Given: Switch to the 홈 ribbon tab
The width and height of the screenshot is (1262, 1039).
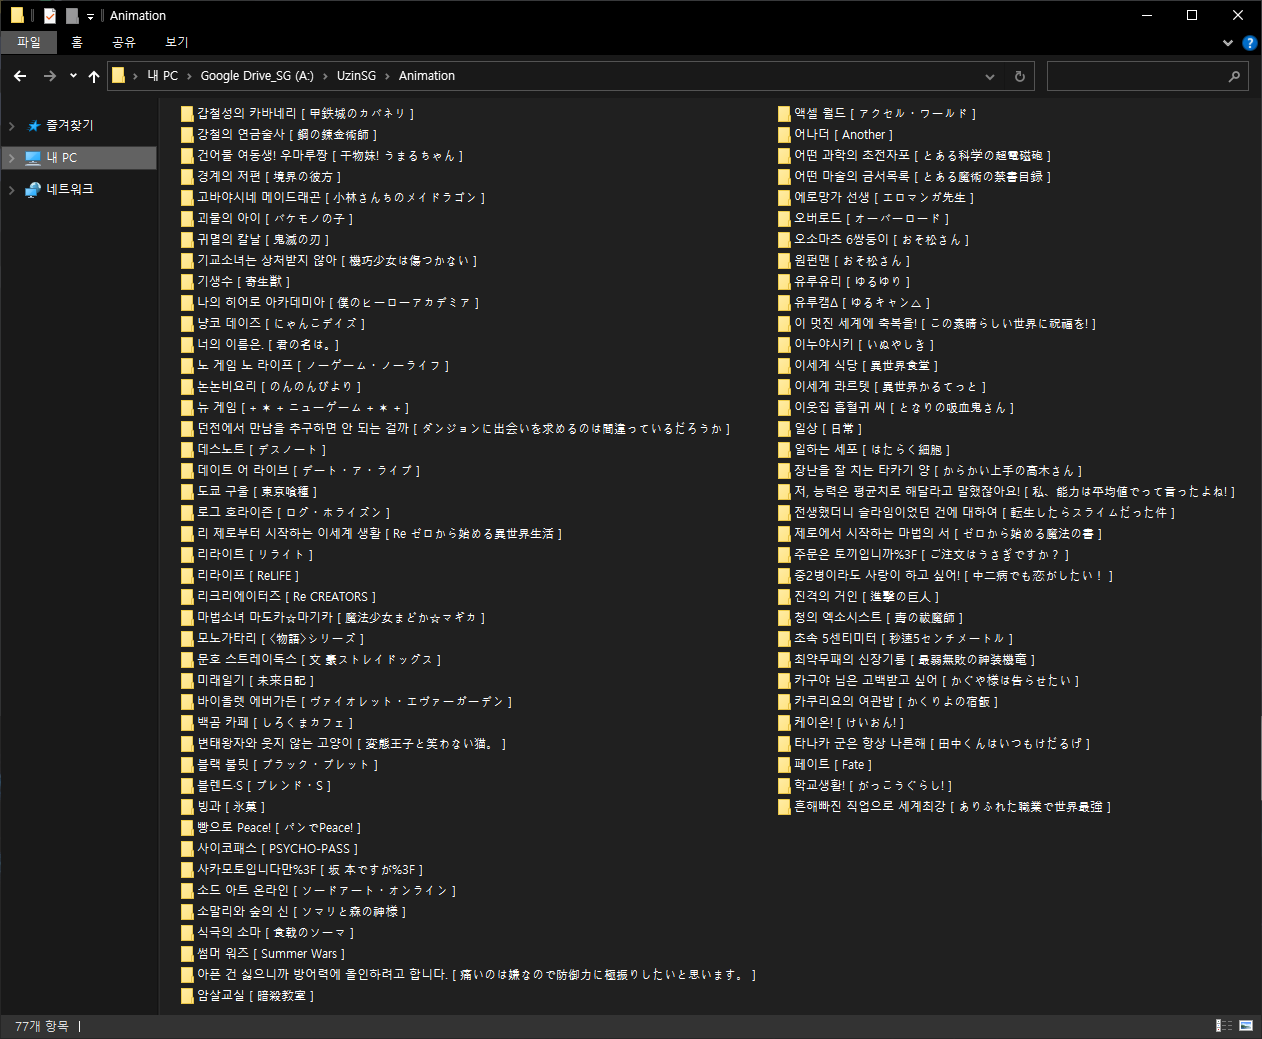Looking at the screenshot, I should pyautogui.click(x=77, y=42).
